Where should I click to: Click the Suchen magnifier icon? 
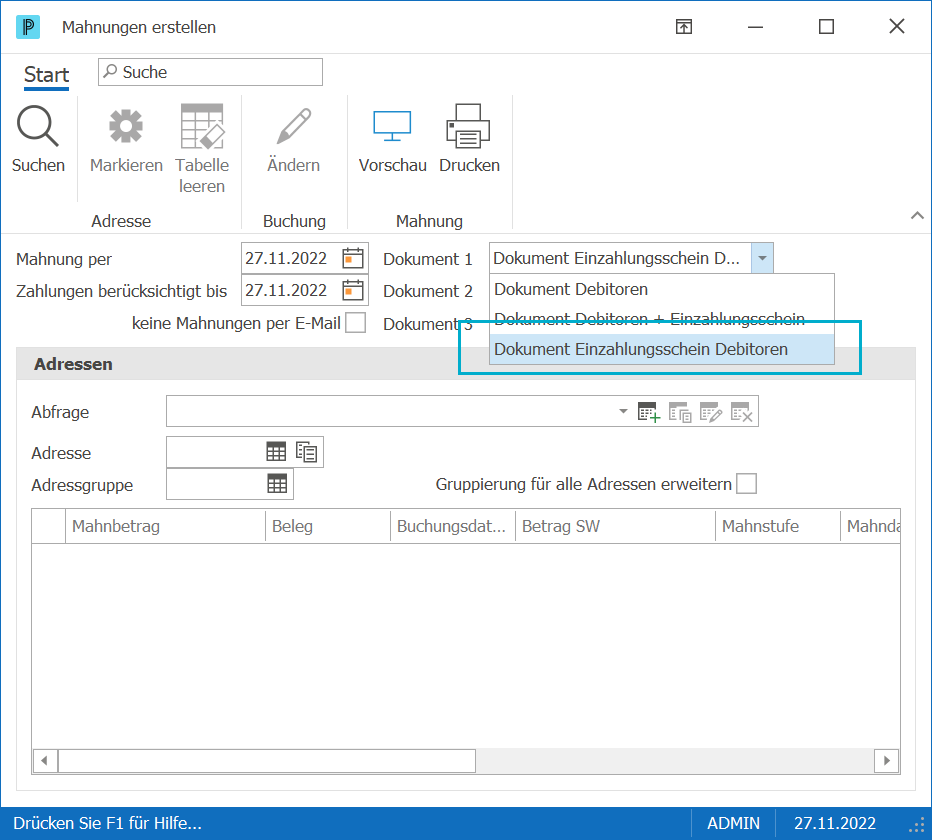point(37,126)
